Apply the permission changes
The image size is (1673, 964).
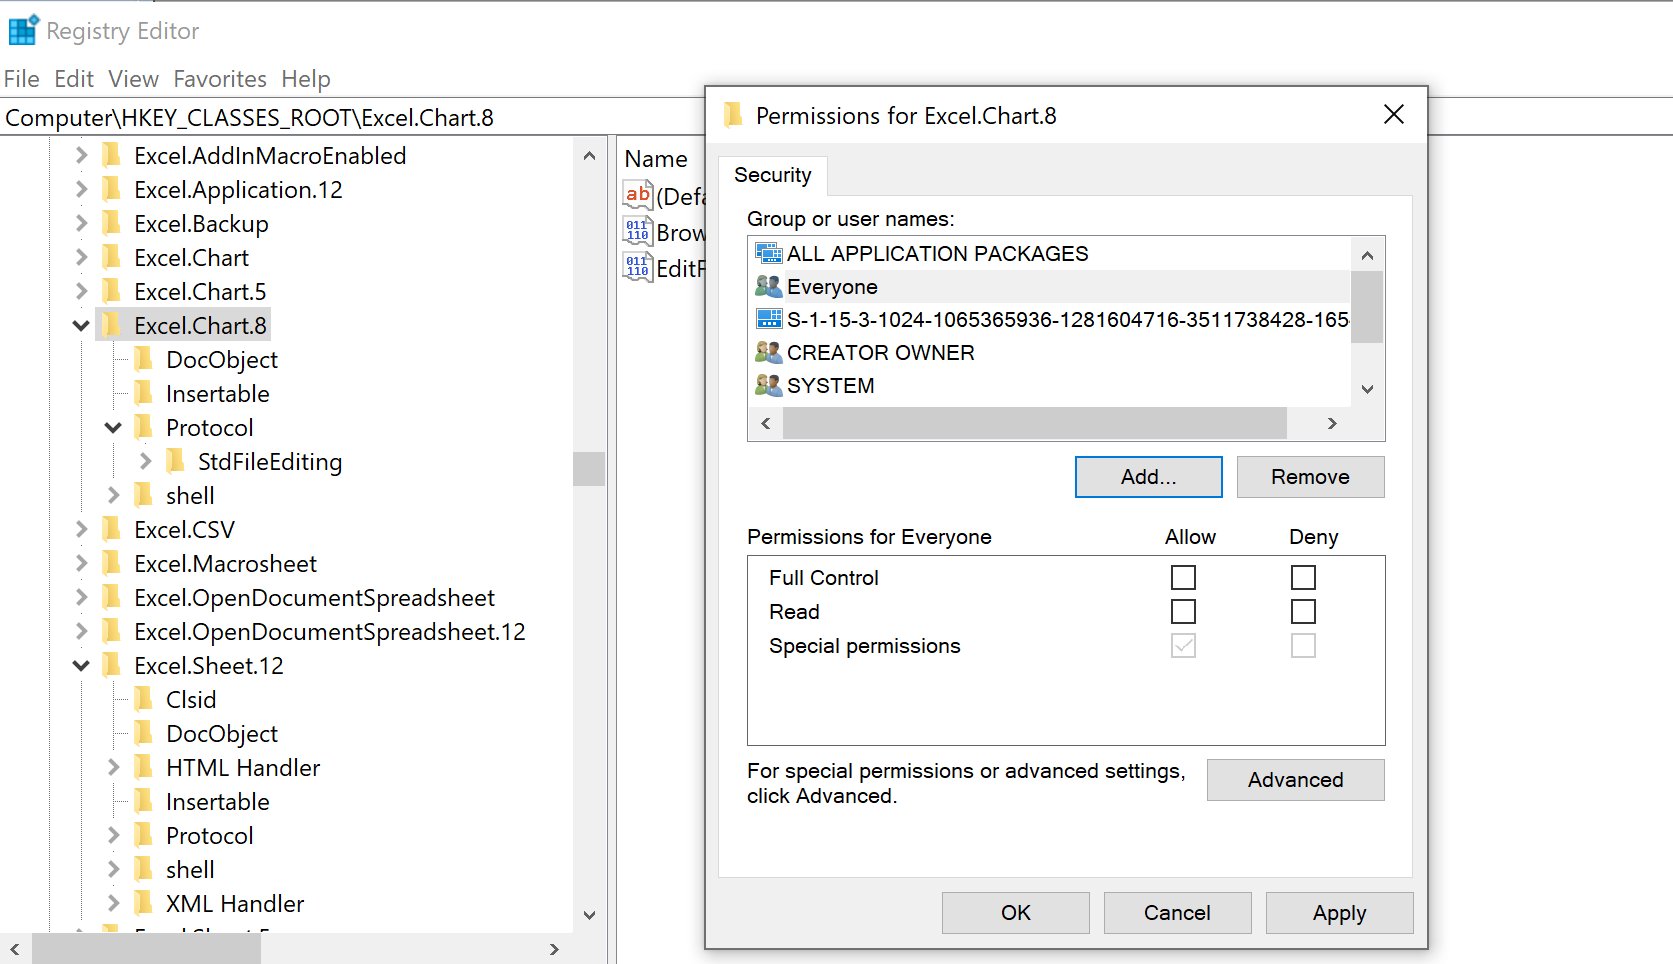pos(1340,913)
